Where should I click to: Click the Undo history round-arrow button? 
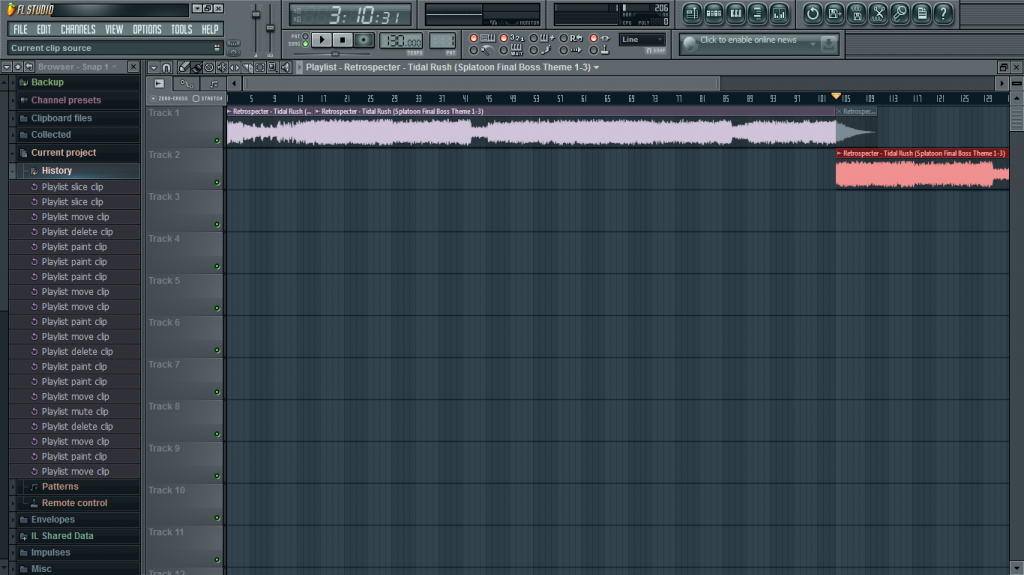[812, 13]
